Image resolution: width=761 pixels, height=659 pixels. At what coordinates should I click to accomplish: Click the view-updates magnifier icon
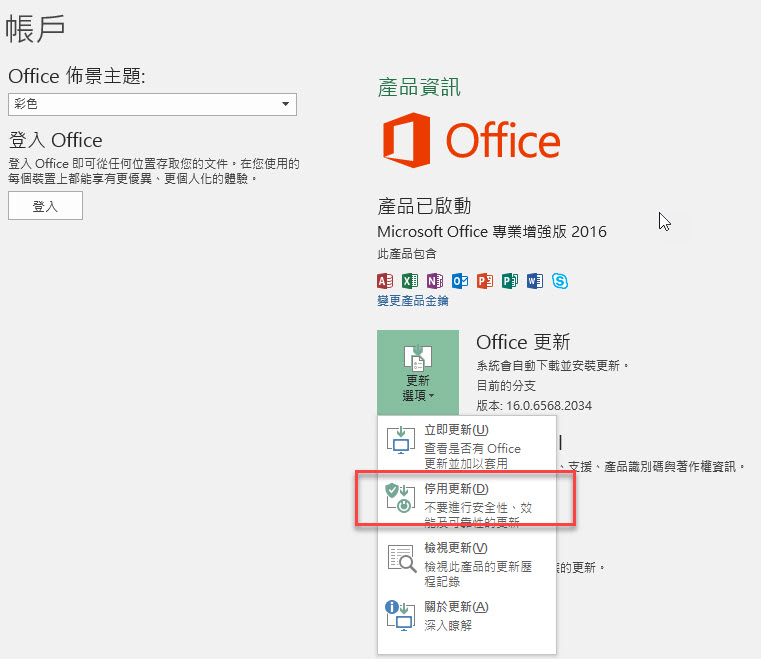click(x=402, y=559)
